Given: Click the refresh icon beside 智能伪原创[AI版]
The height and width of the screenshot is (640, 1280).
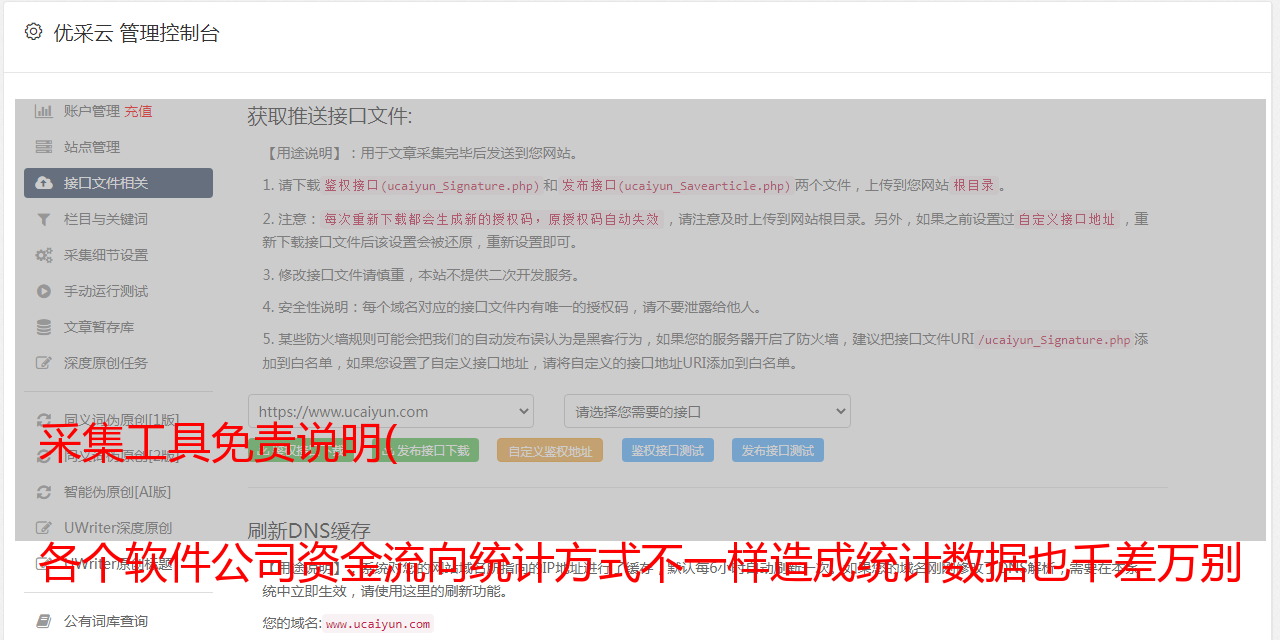Looking at the screenshot, I should [44, 492].
